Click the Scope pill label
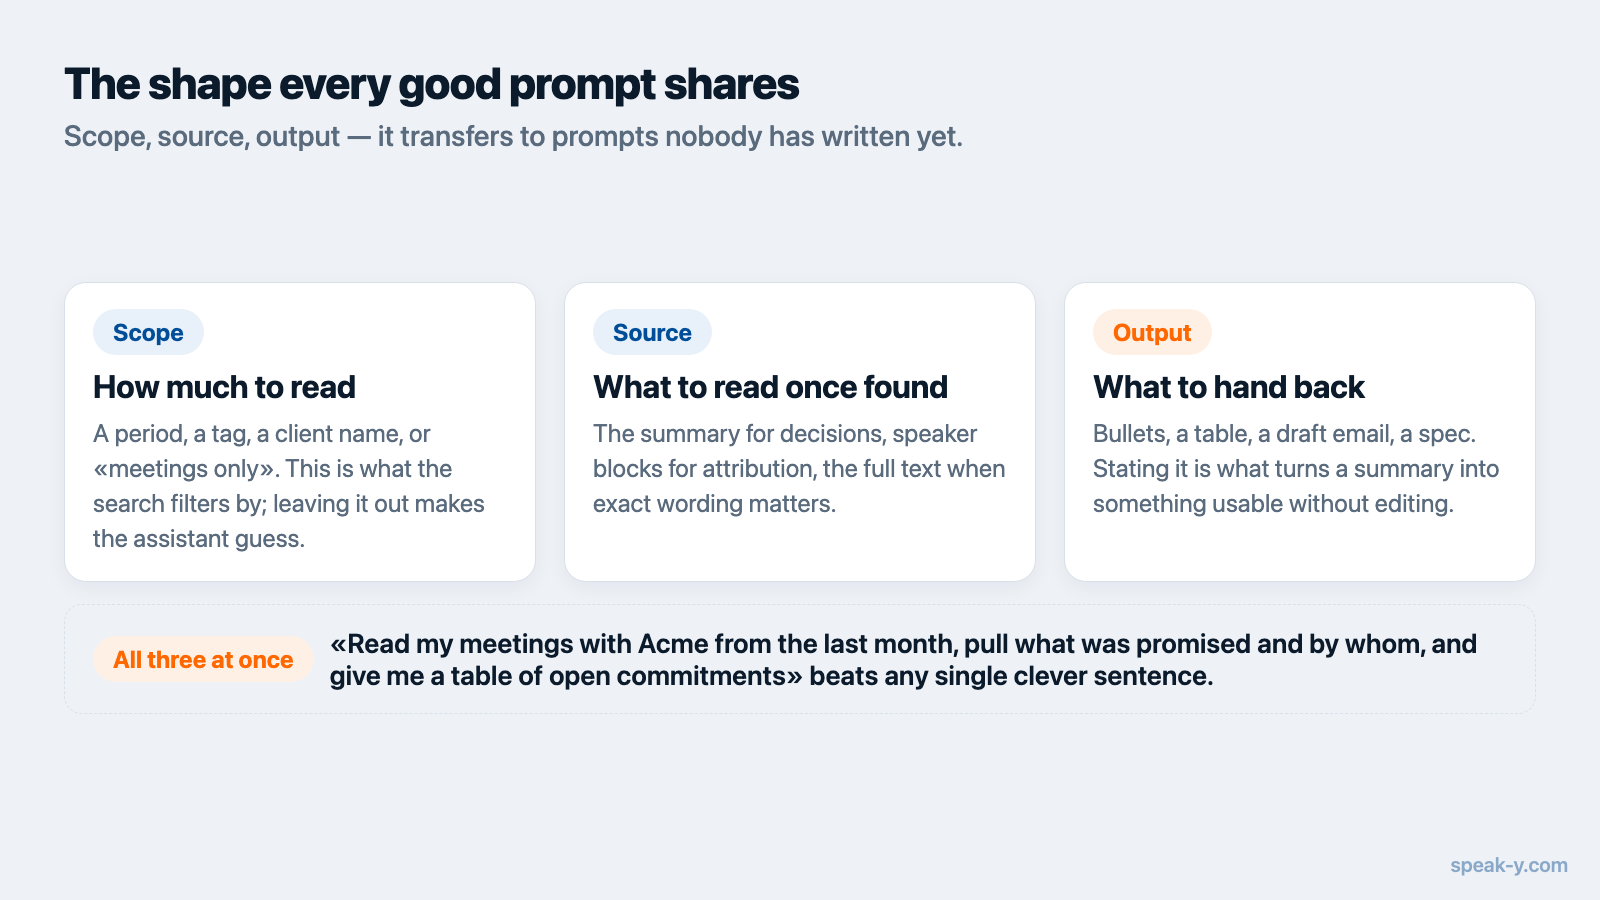The height and width of the screenshot is (900, 1600). tap(148, 332)
